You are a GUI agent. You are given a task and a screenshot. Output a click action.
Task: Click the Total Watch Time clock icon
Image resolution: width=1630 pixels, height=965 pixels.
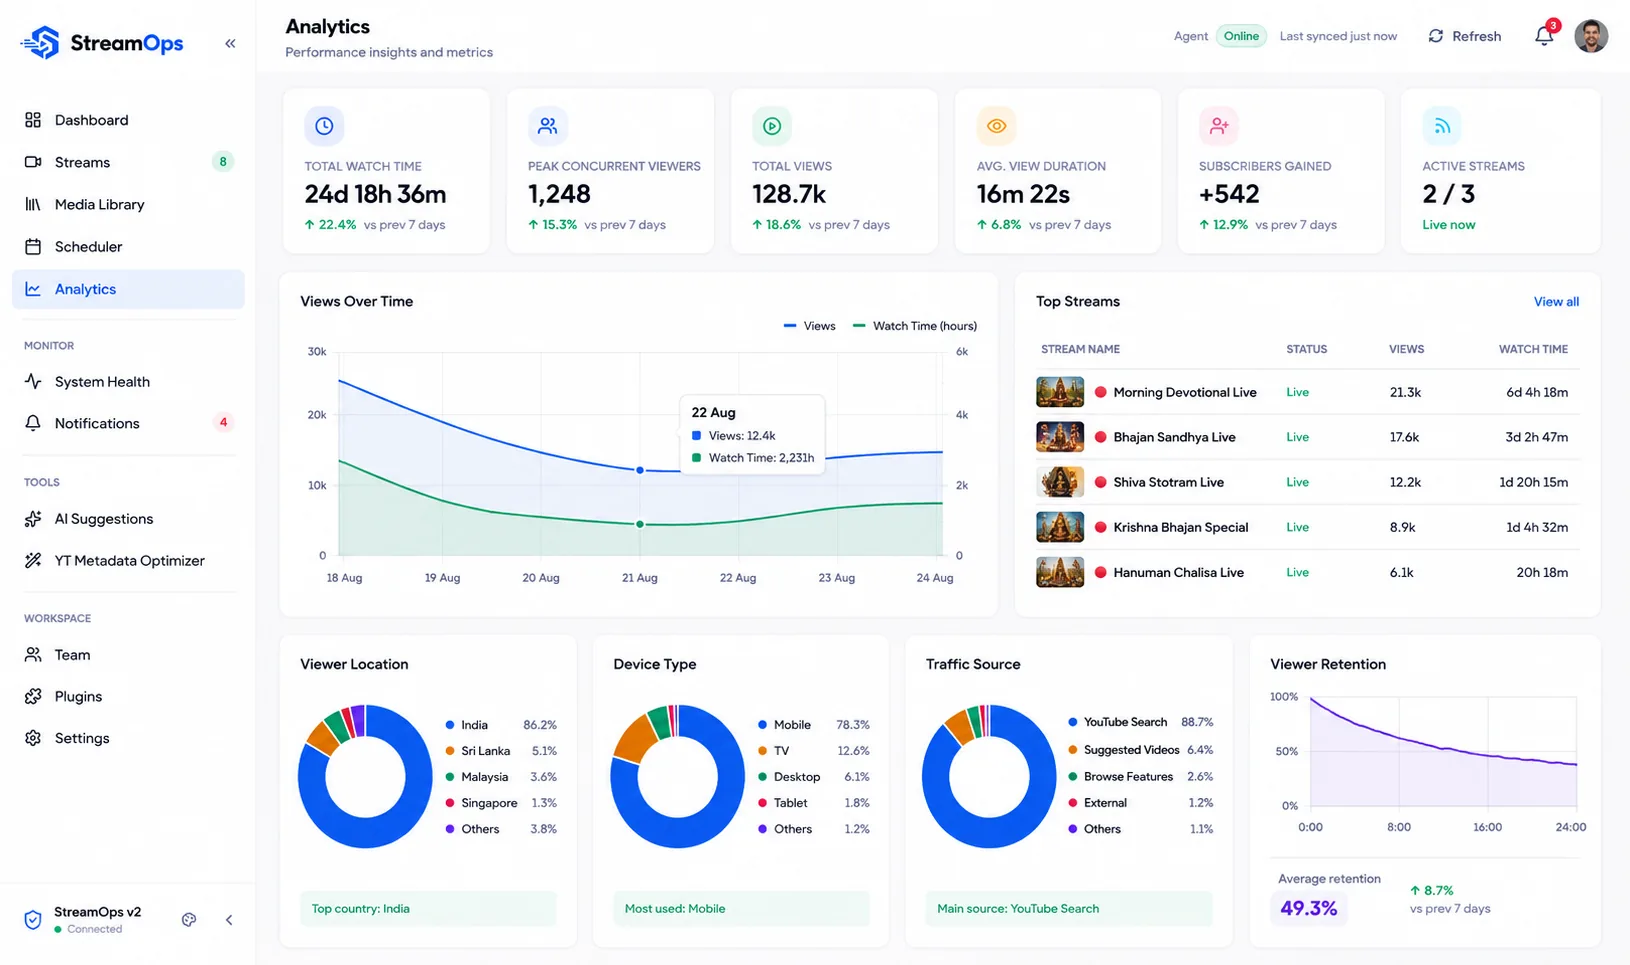click(324, 126)
